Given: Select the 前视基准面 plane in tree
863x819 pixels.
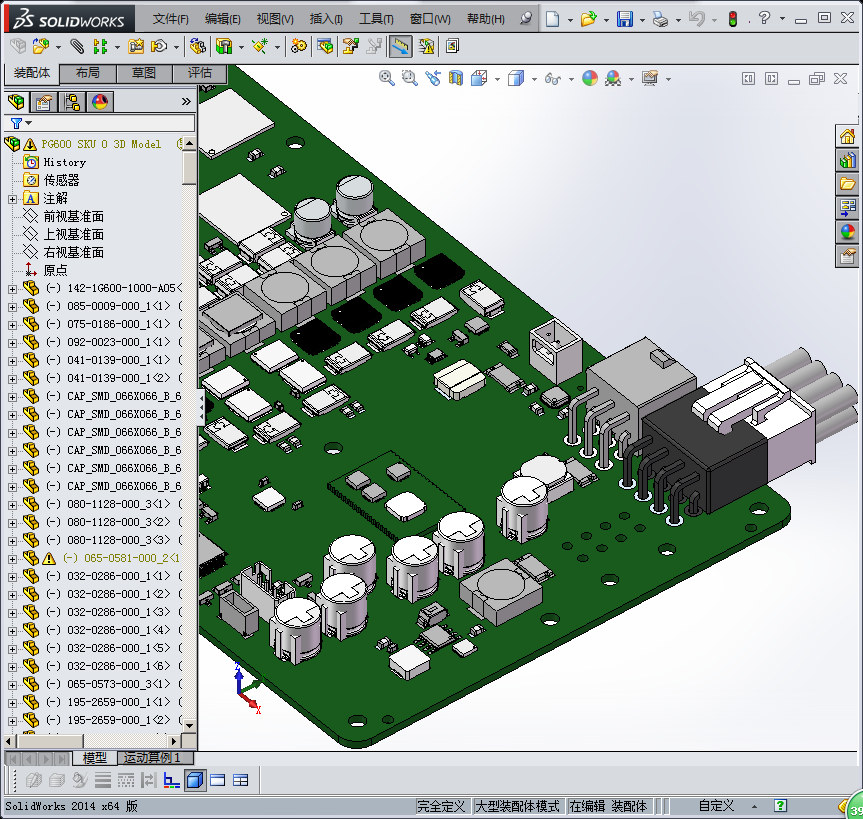Looking at the screenshot, I should point(73,216).
